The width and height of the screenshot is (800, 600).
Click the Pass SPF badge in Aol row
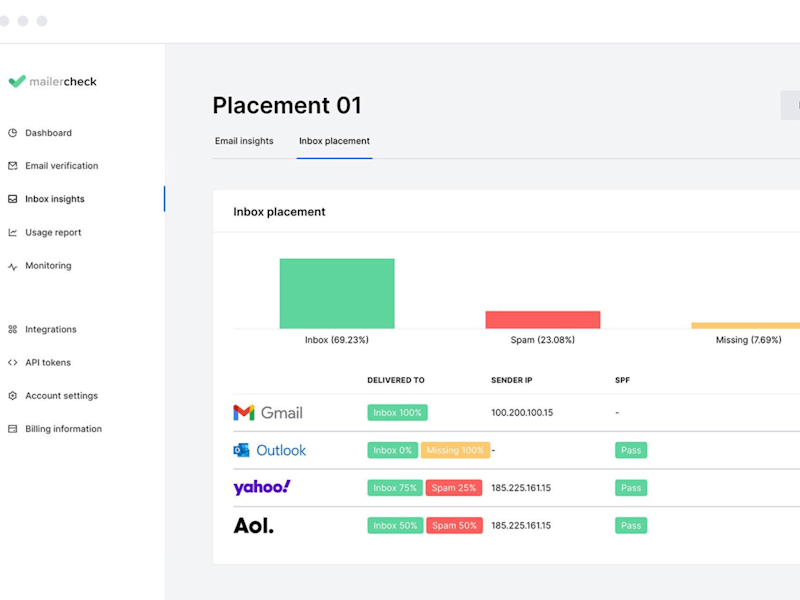pyautogui.click(x=631, y=526)
